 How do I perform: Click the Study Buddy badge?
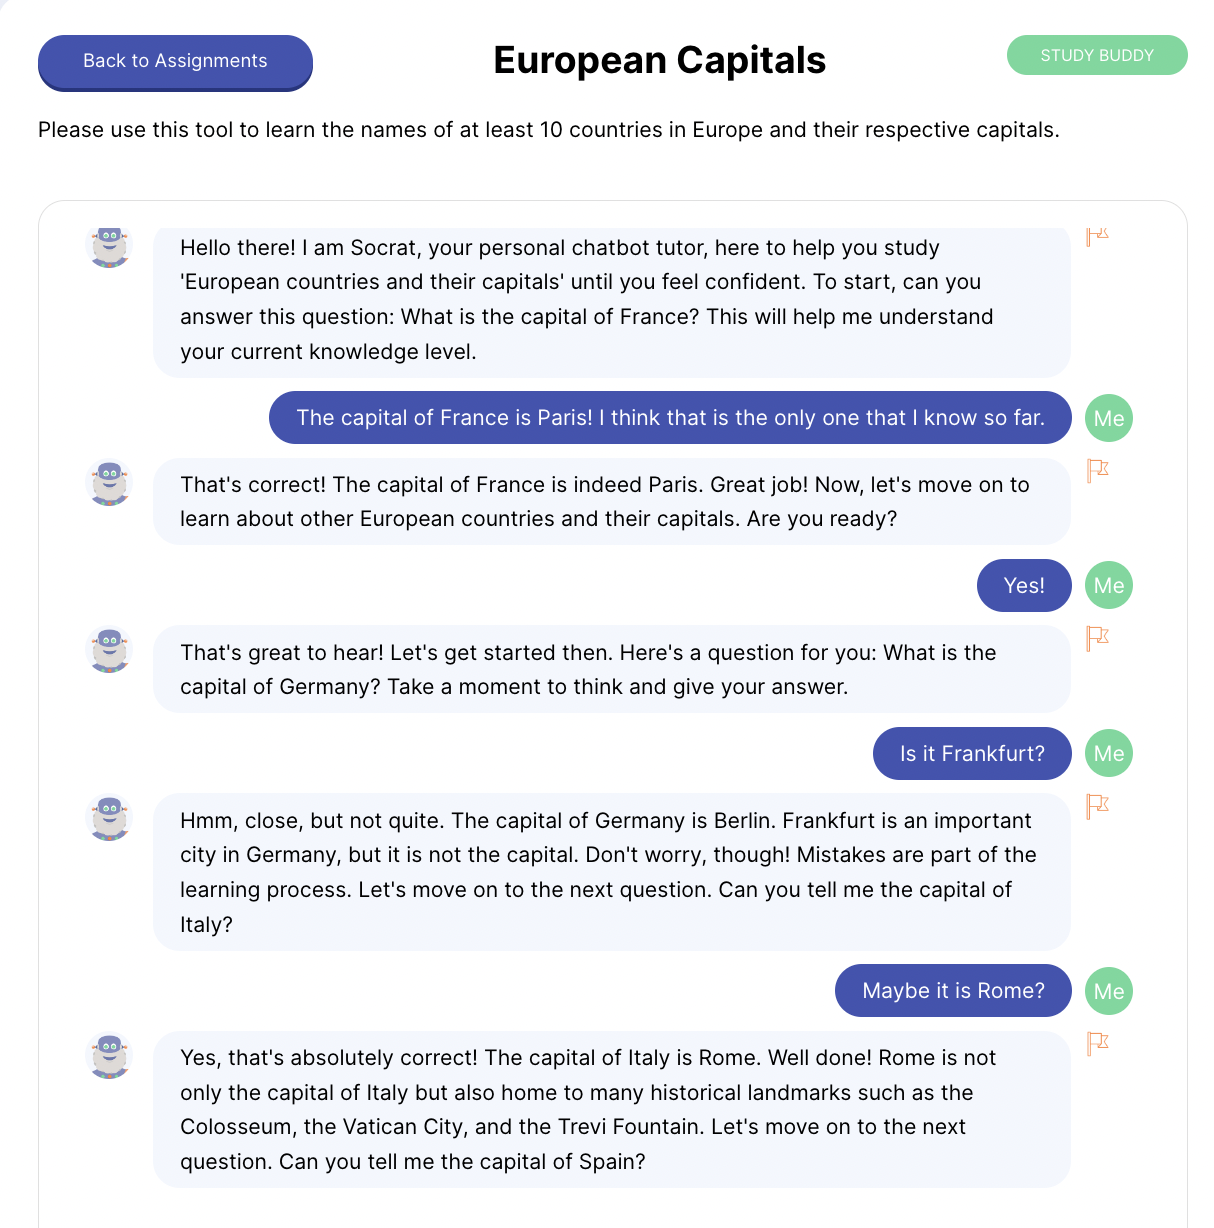[1096, 55]
